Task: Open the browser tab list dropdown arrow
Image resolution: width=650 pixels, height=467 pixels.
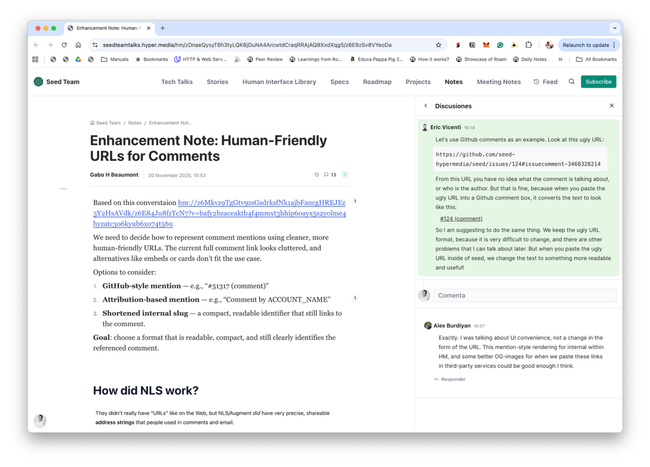Action: [614, 28]
